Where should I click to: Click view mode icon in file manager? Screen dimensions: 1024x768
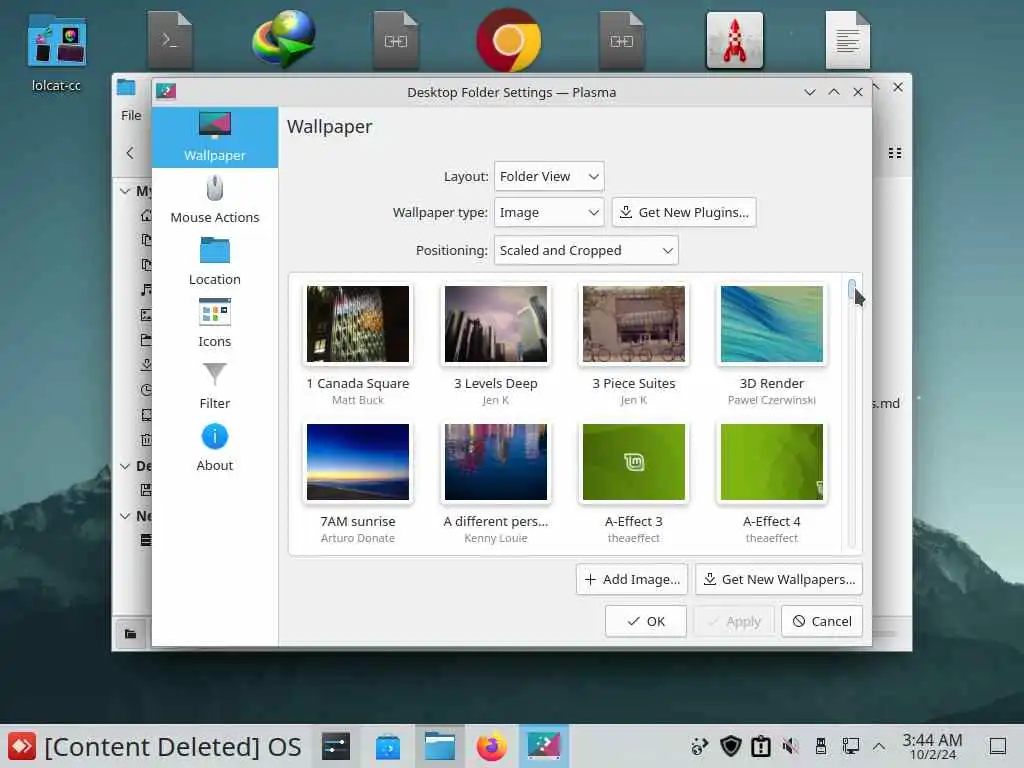point(895,153)
